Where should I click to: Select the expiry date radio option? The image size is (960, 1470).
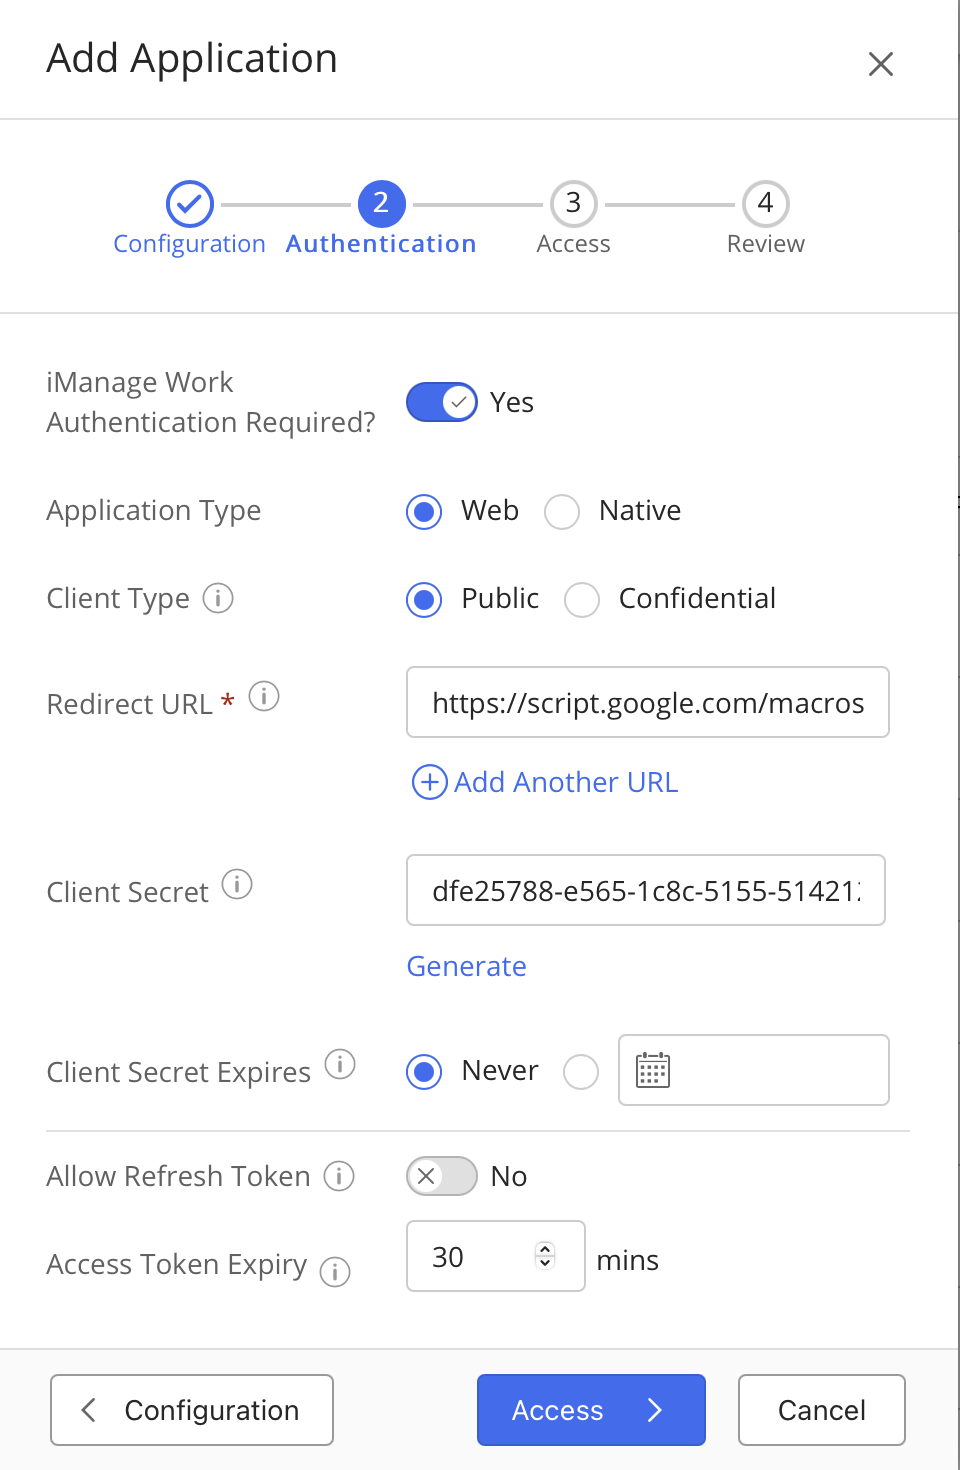(x=581, y=1072)
